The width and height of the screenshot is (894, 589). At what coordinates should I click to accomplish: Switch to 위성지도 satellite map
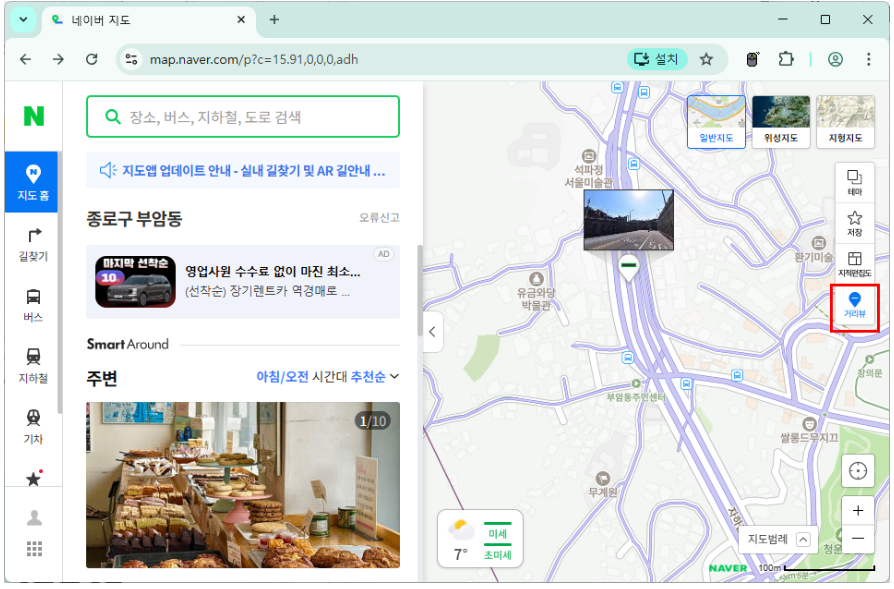(x=781, y=122)
